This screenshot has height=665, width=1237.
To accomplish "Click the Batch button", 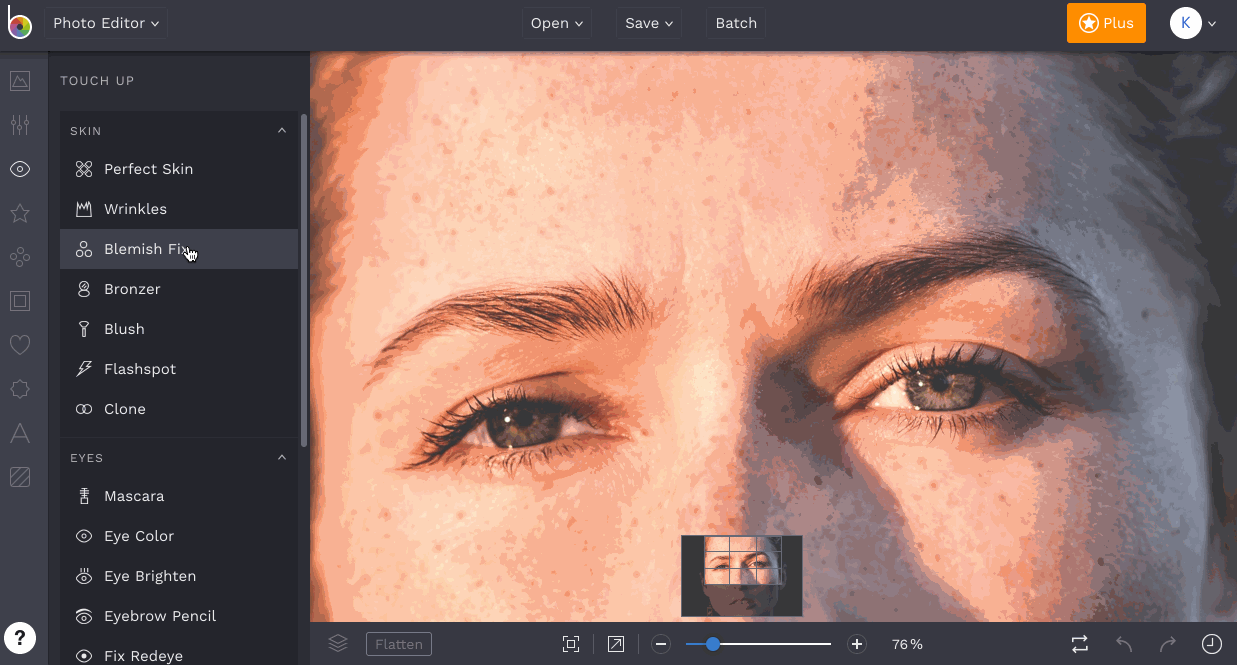I will tap(736, 23).
